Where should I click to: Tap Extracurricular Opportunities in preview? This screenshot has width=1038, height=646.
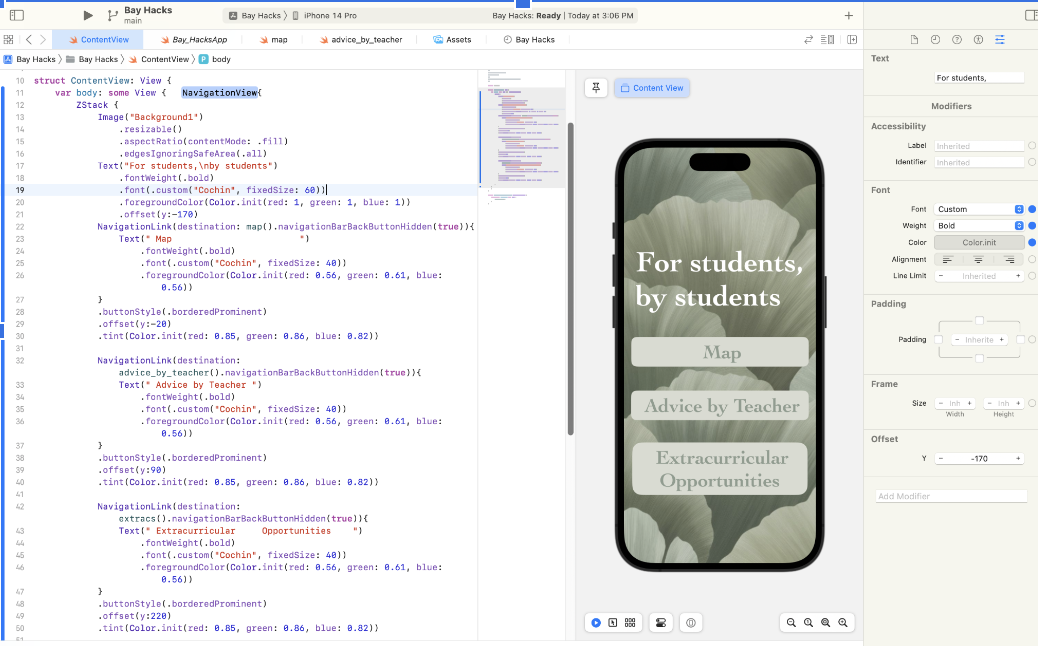pyautogui.click(x=720, y=469)
